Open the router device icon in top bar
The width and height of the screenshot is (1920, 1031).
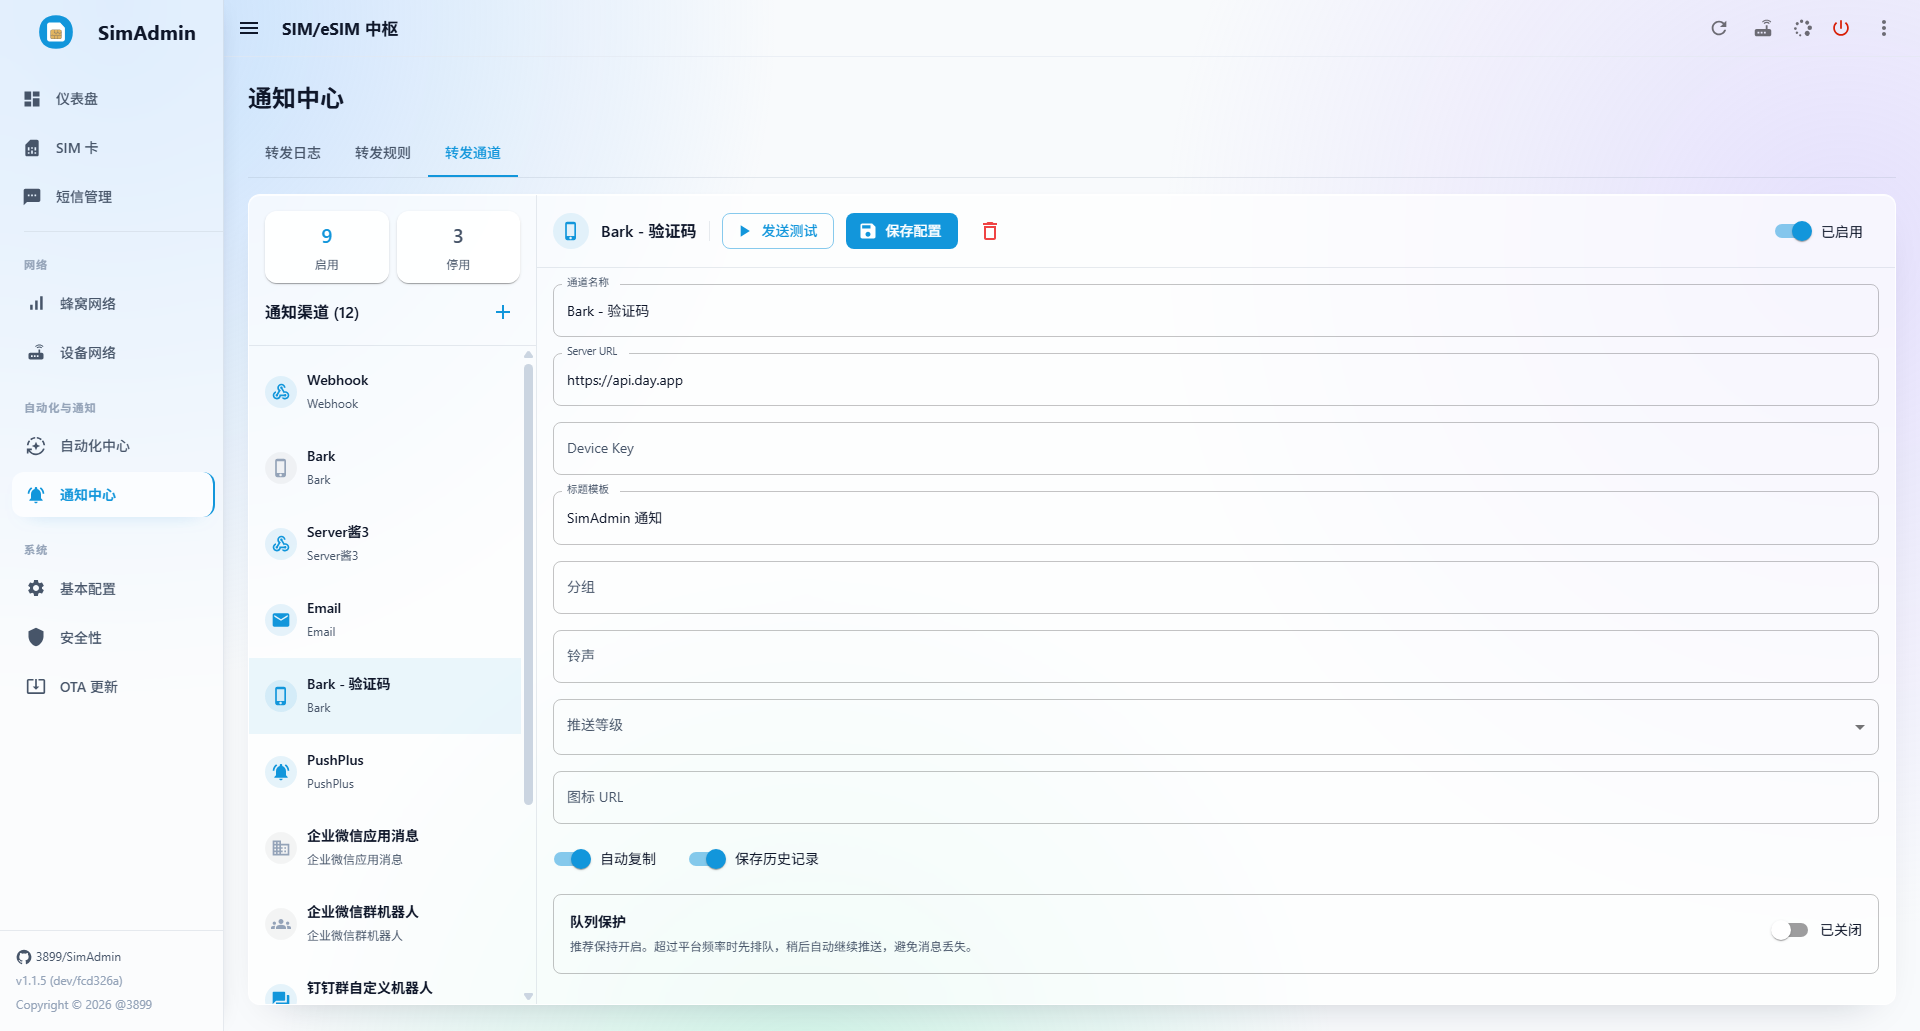(x=1763, y=28)
